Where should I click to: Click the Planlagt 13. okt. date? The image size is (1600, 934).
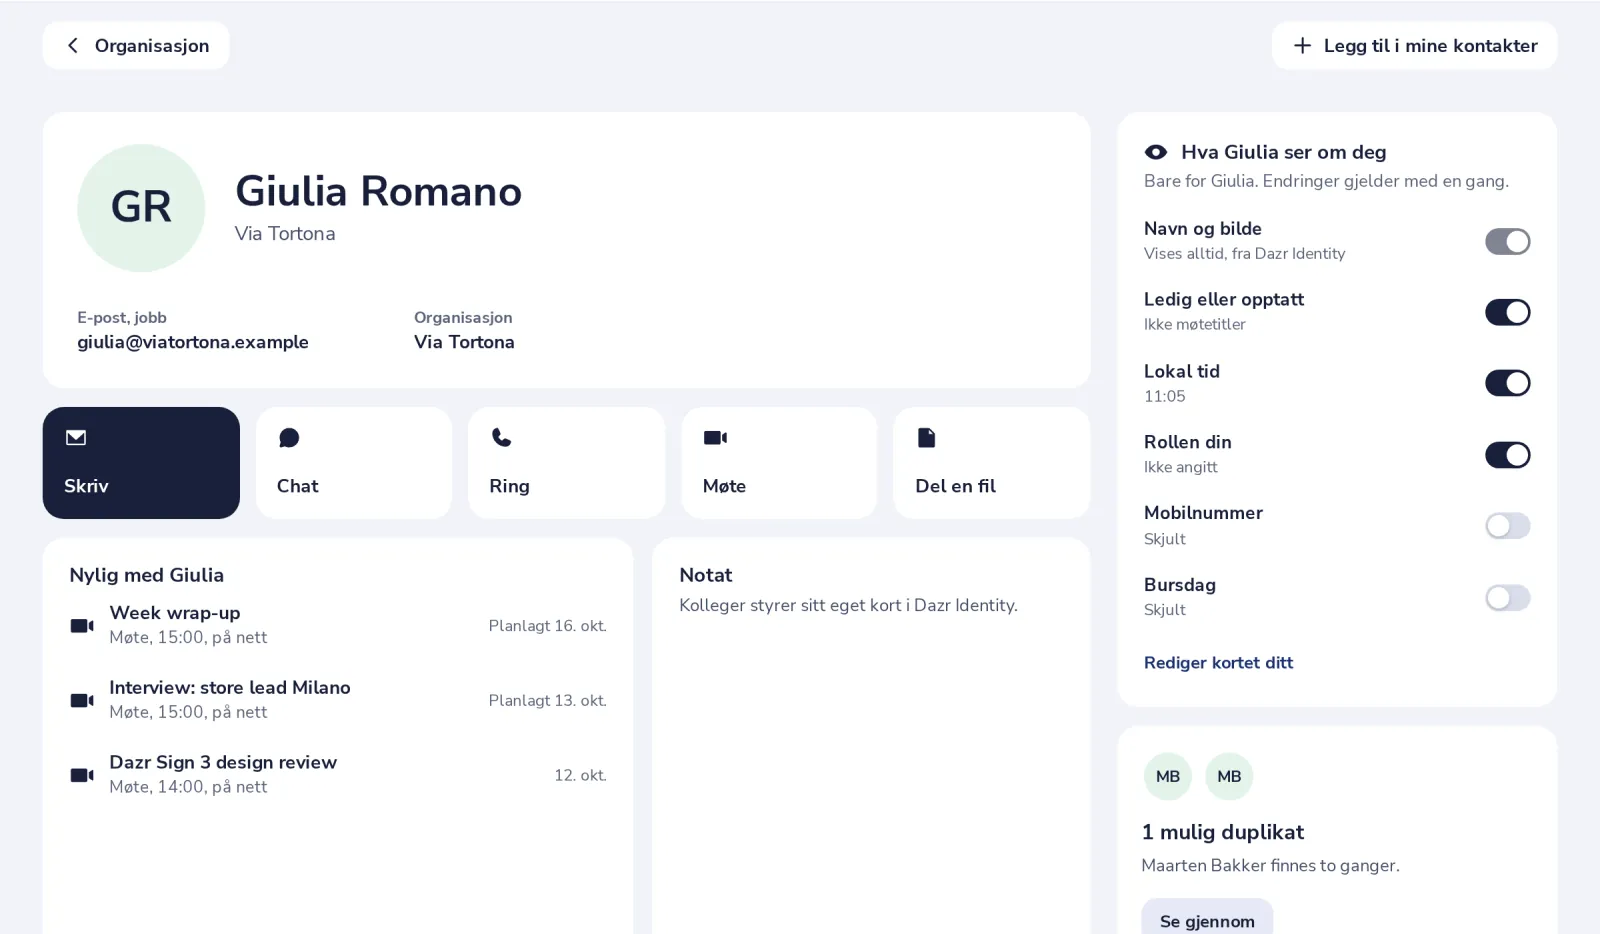(547, 701)
